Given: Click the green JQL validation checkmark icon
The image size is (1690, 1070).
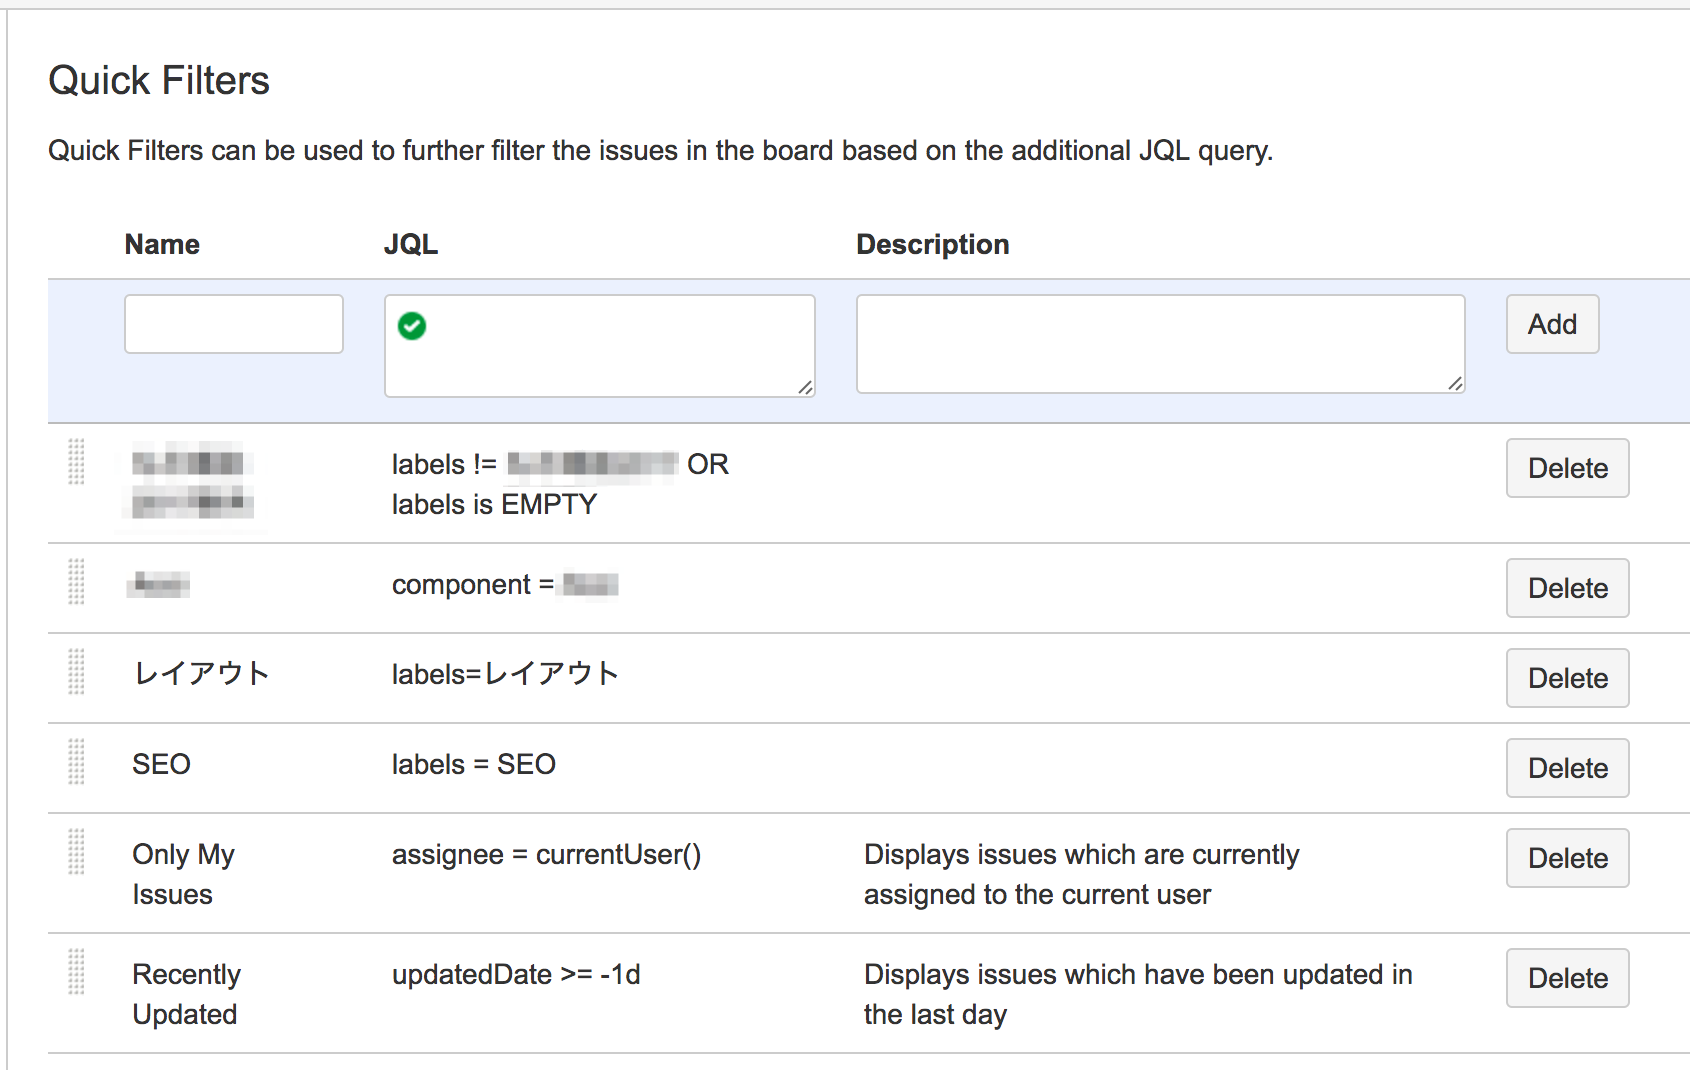Looking at the screenshot, I should click(x=411, y=325).
